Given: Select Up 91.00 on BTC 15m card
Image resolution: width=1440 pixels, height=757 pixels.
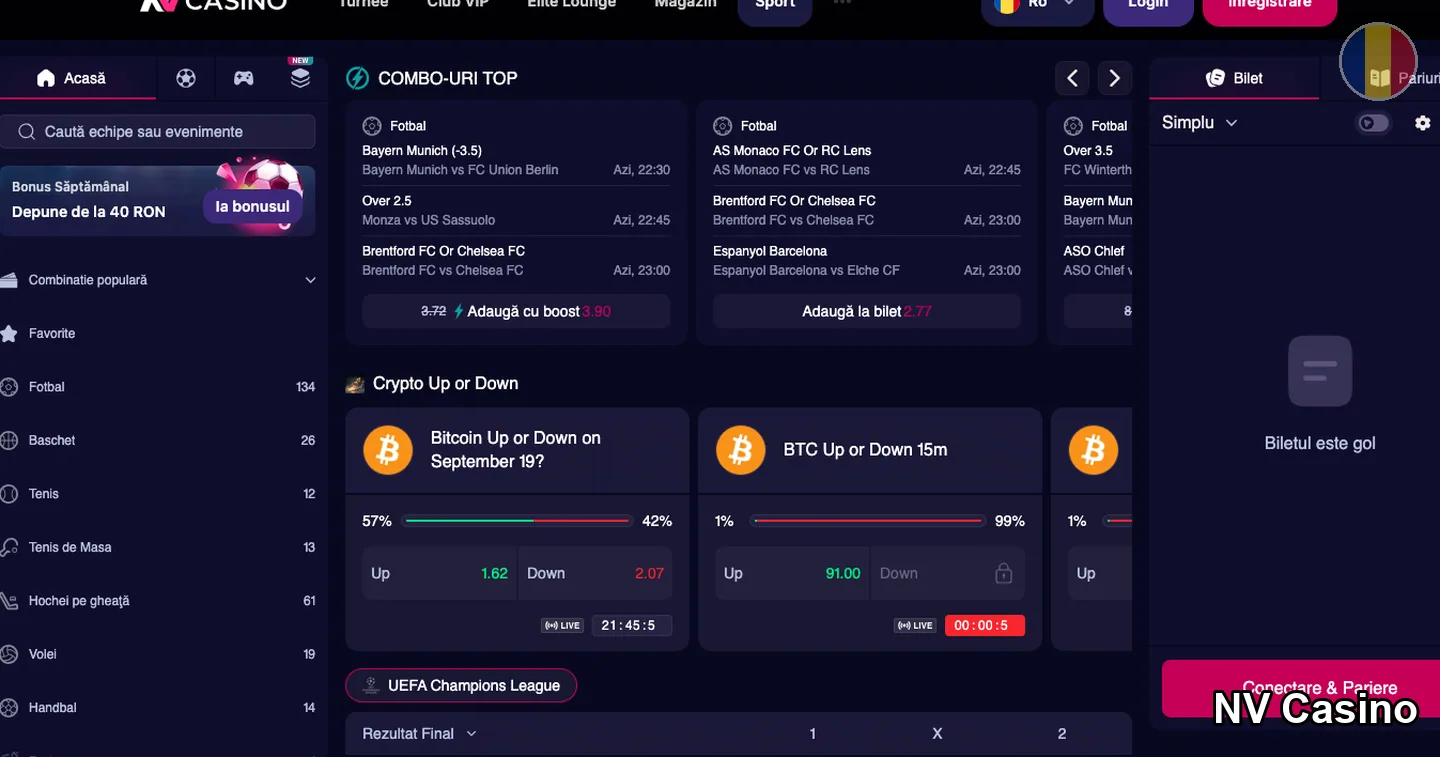Looking at the screenshot, I should pyautogui.click(x=792, y=573).
